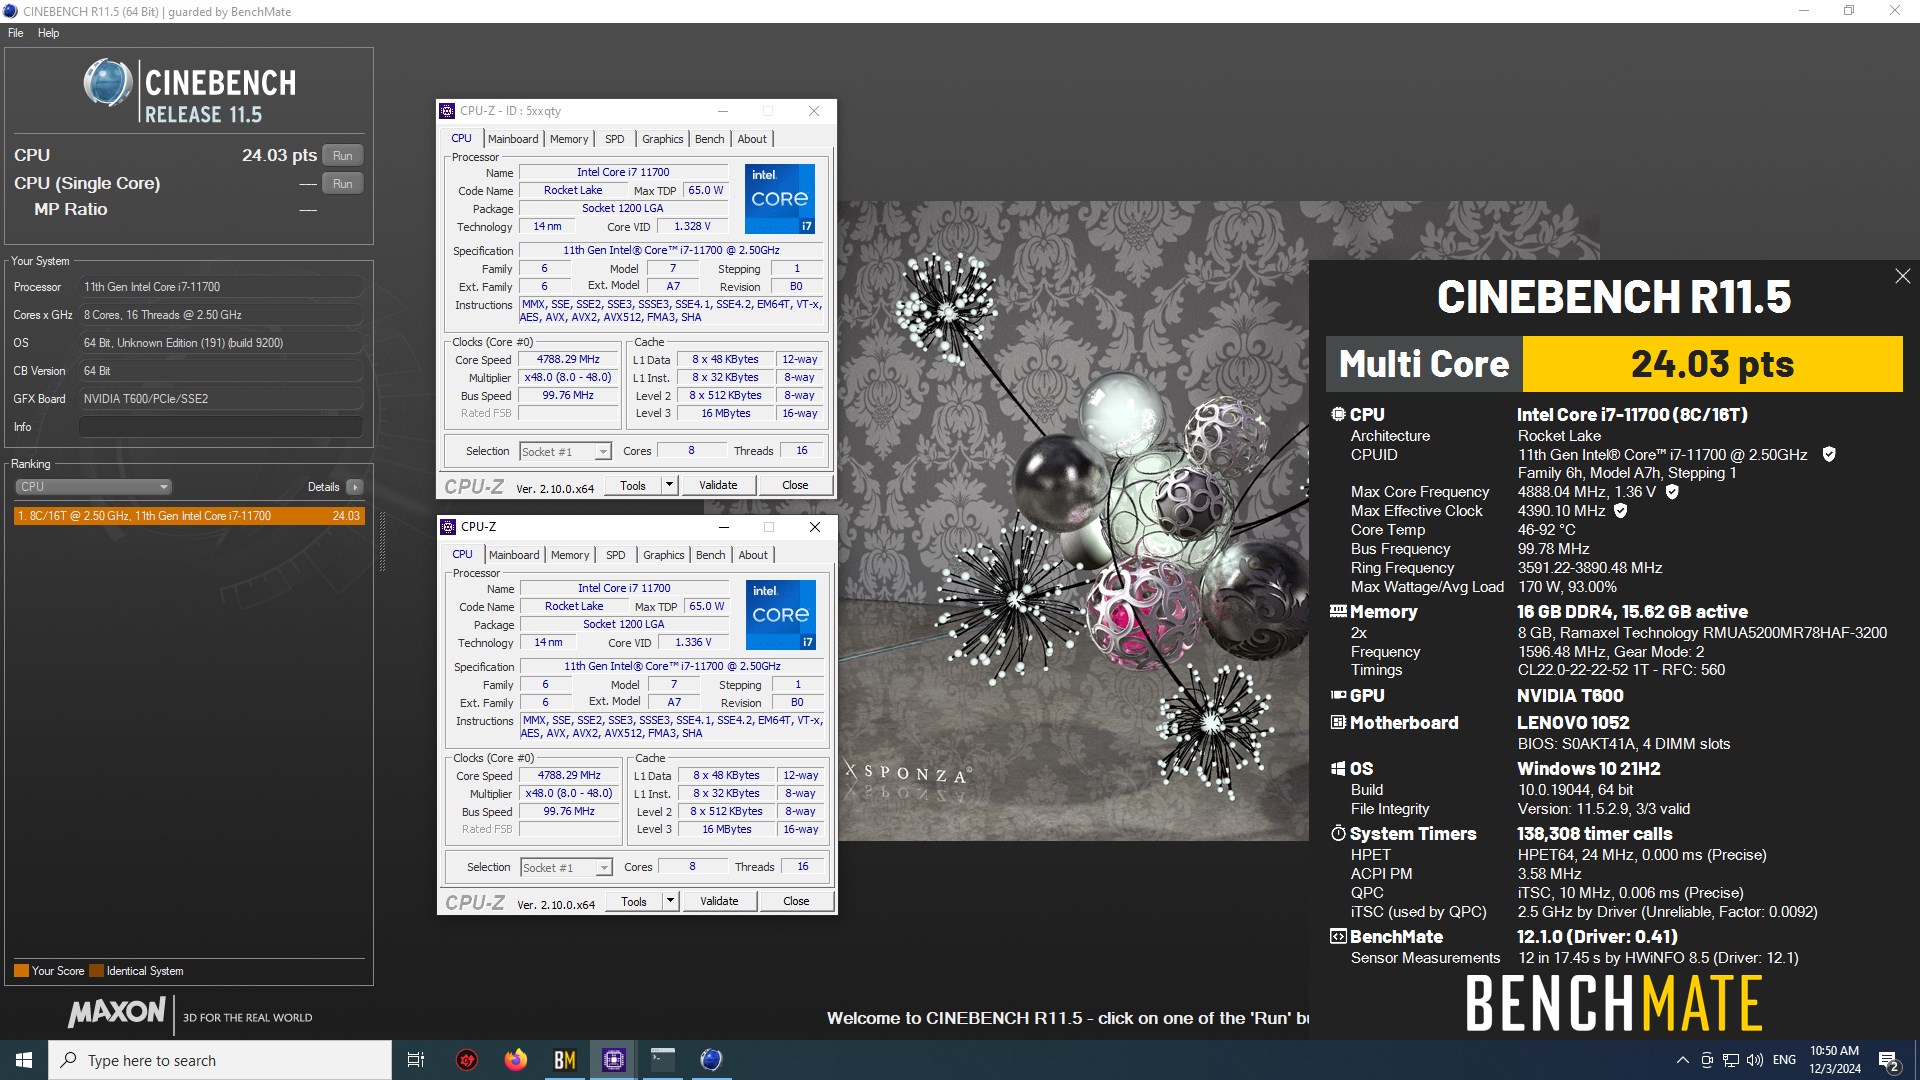This screenshot has width=1920, height=1080.
Task: Click the Identical System legend swatch
Action: coord(96,970)
